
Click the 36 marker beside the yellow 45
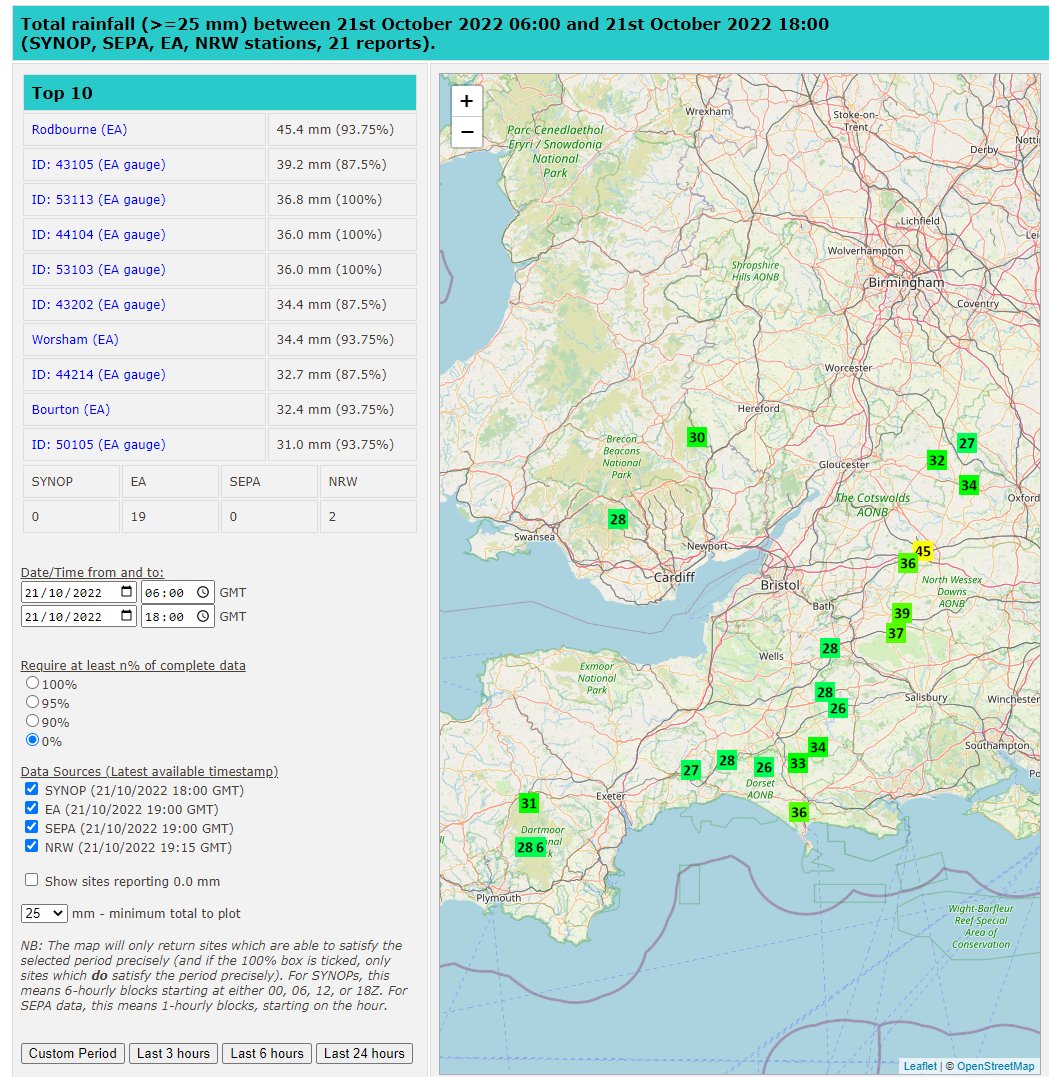coord(907,564)
